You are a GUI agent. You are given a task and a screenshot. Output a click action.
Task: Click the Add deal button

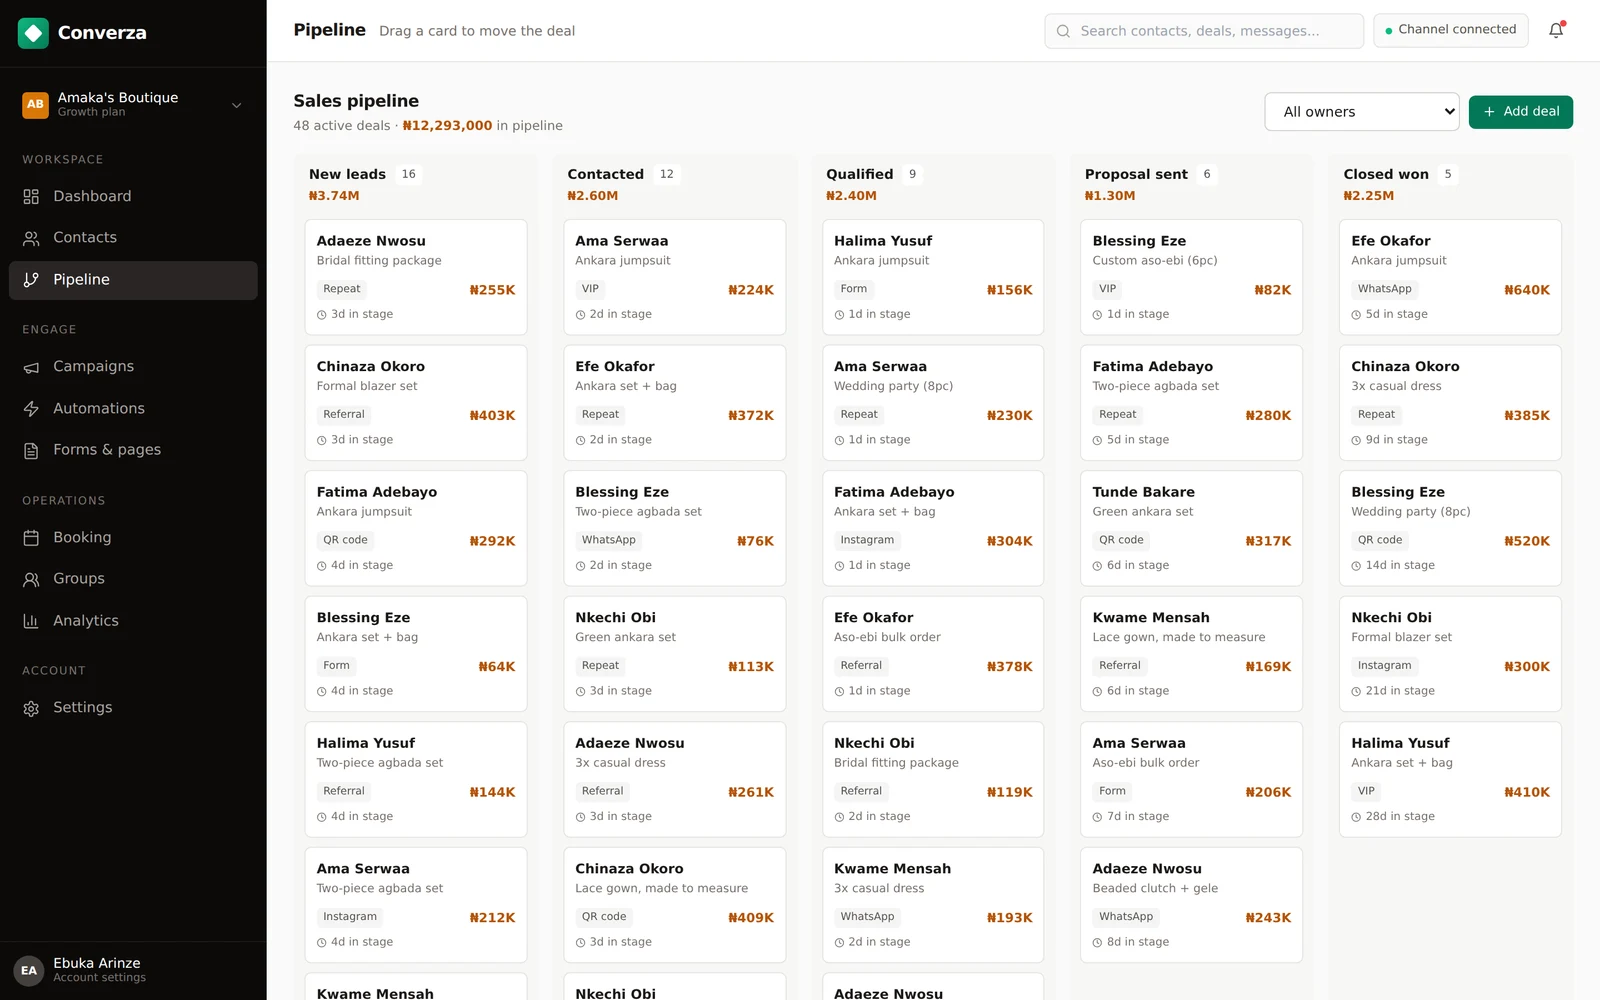[x=1520, y=112]
